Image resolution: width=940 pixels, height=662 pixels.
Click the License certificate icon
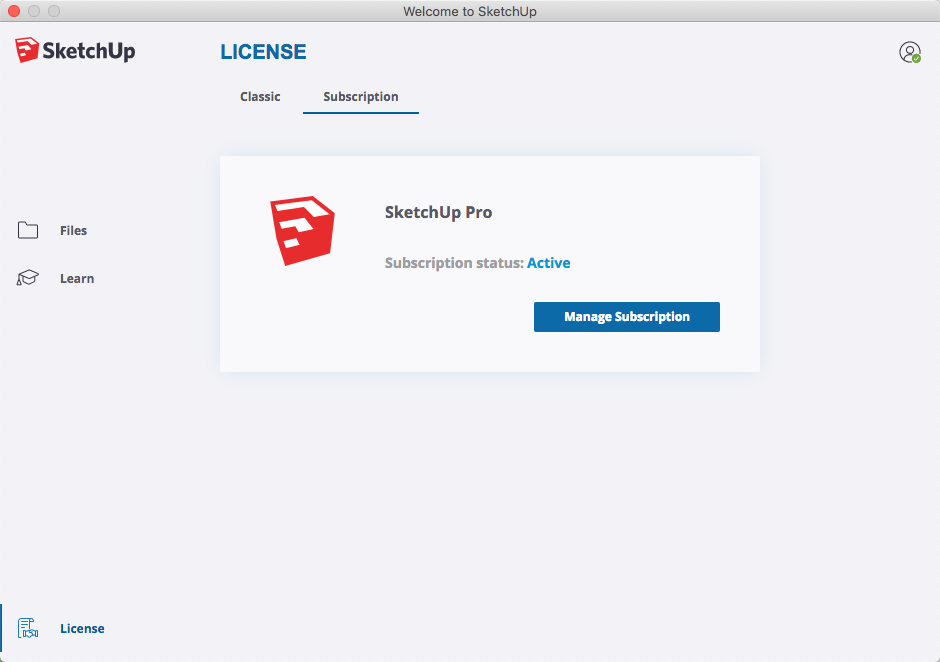pyautogui.click(x=28, y=628)
